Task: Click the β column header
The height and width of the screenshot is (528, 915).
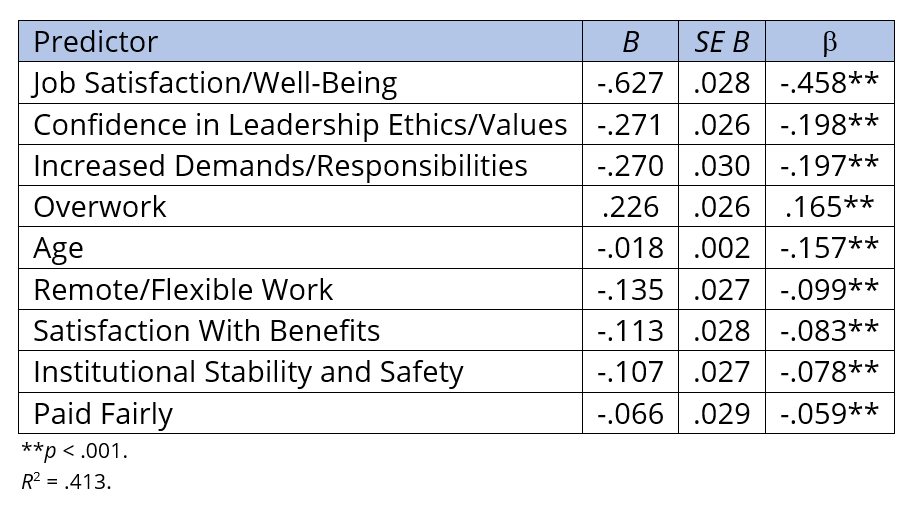Action: [x=829, y=42]
